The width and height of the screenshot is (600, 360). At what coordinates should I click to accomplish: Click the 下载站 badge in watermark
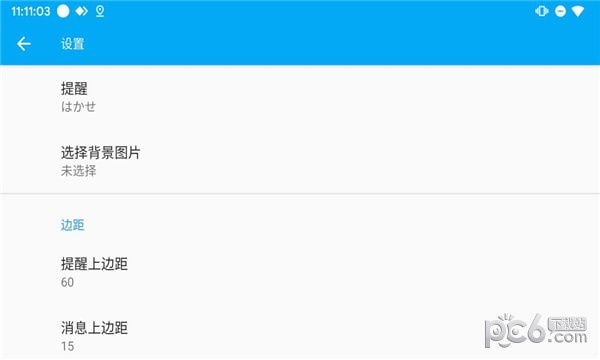pos(568,324)
